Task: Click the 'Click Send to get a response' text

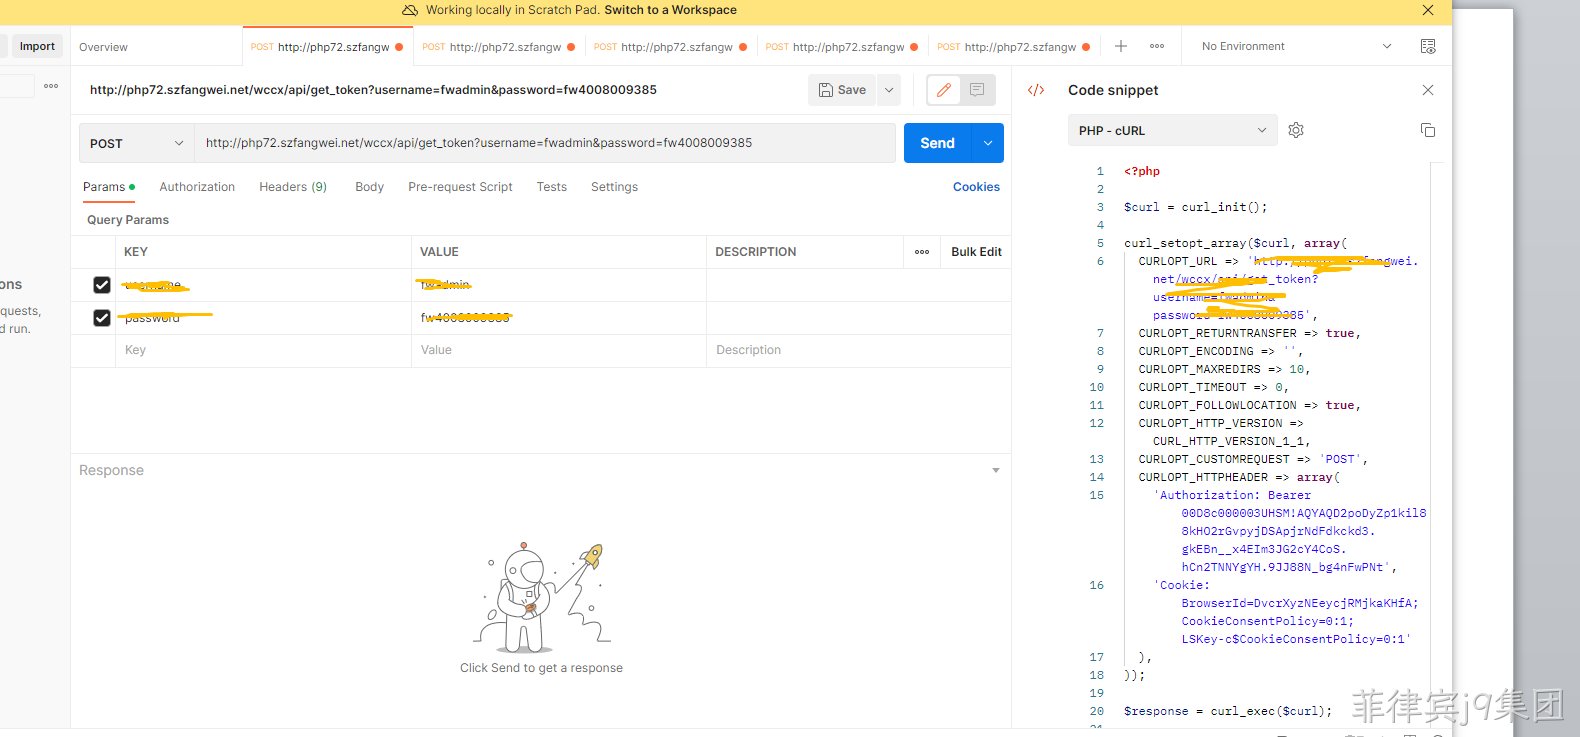Action: click(x=541, y=668)
